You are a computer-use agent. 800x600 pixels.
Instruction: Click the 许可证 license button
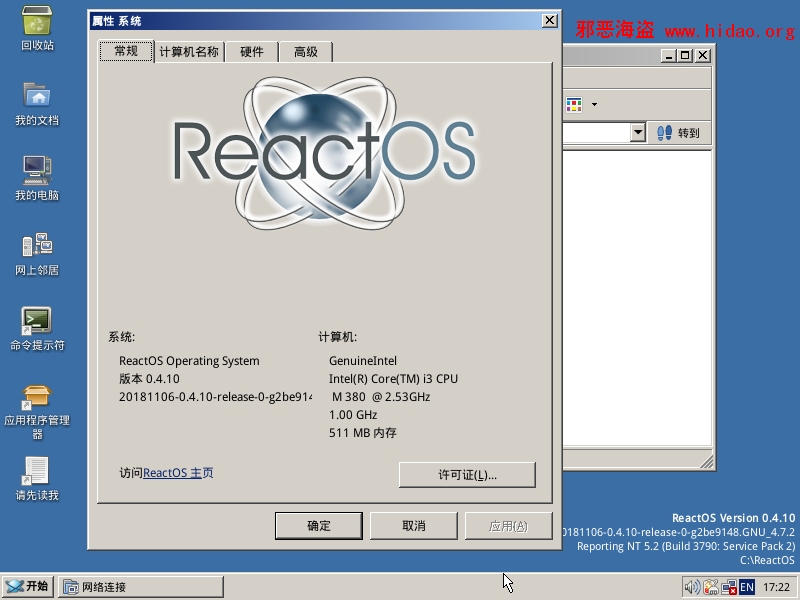pos(467,475)
